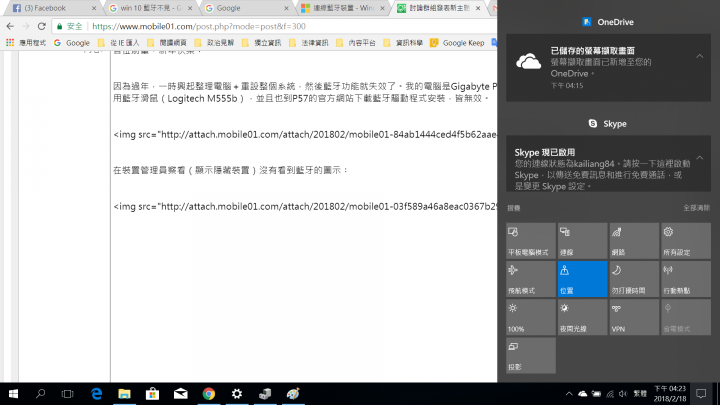The height and width of the screenshot is (405, 720).
Task: Launch Microsoft Edge from taskbar
Action: (x=96, y=394)
